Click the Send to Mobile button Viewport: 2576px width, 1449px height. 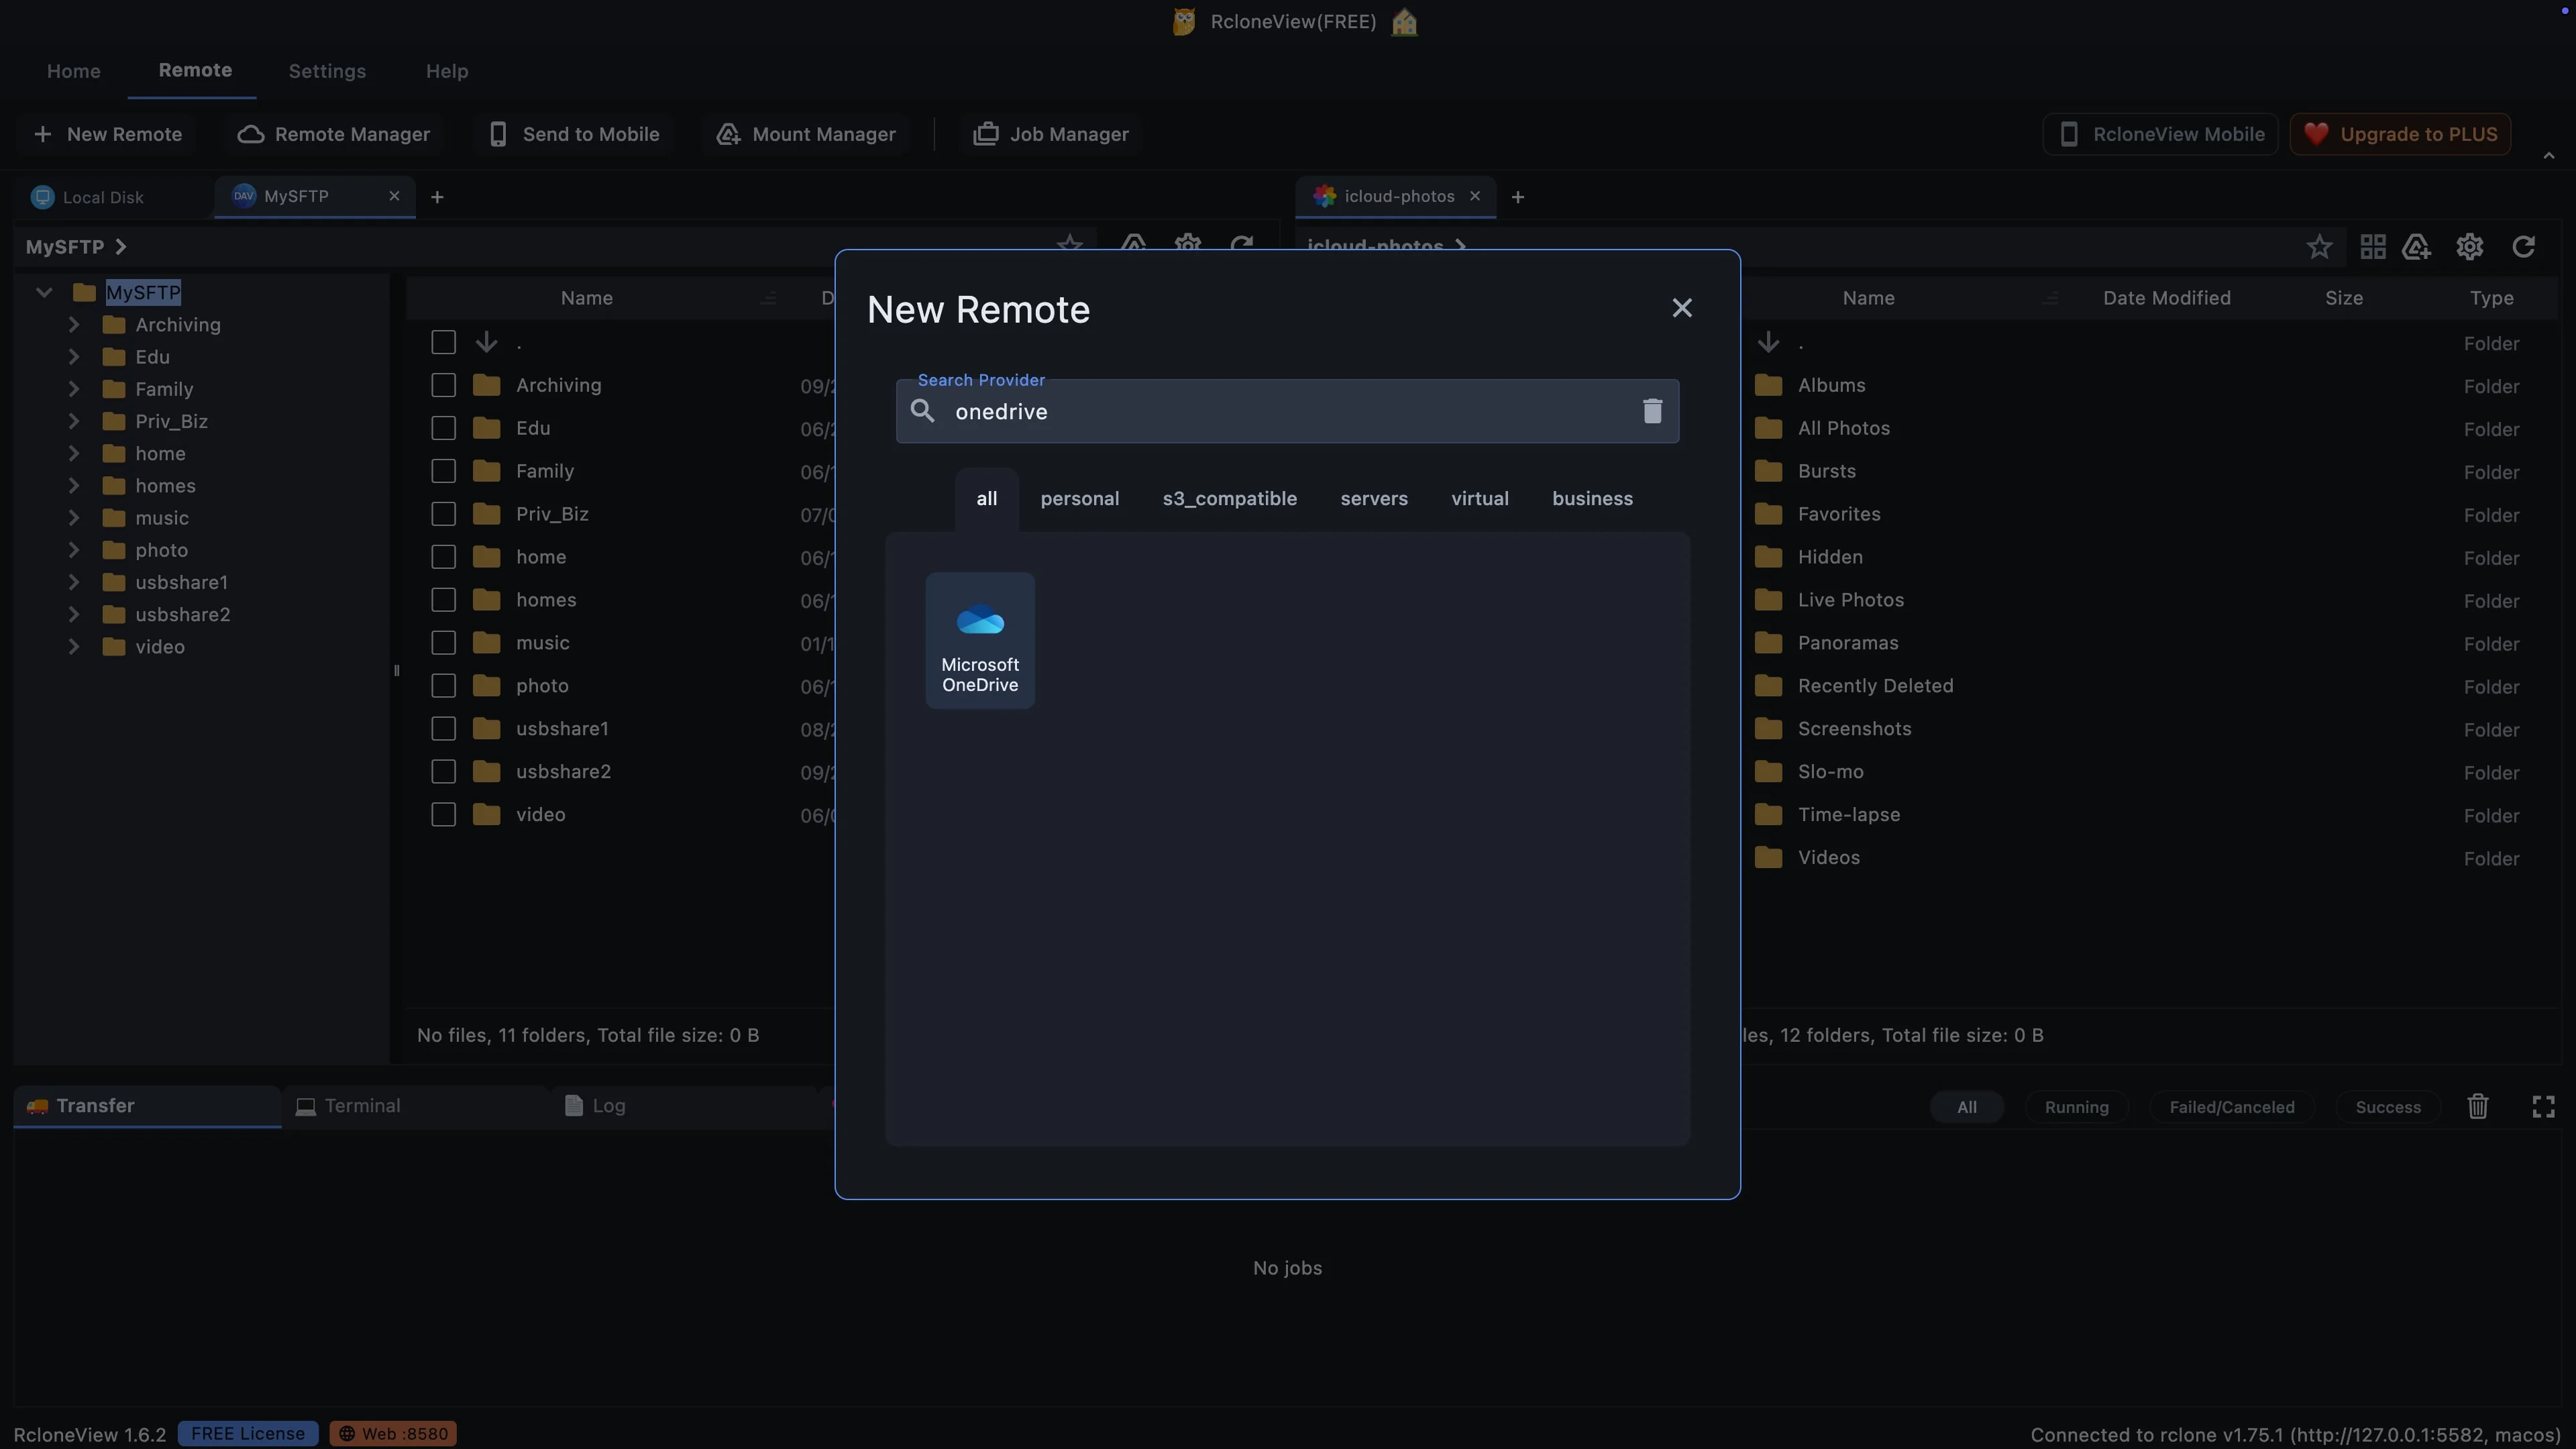[574, 134]
